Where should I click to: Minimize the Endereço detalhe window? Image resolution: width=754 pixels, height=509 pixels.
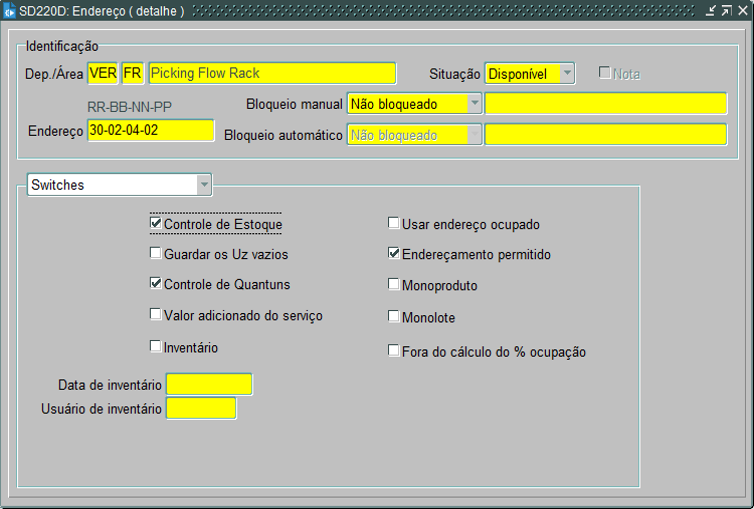pyautogui.click(x=710, y=11)
